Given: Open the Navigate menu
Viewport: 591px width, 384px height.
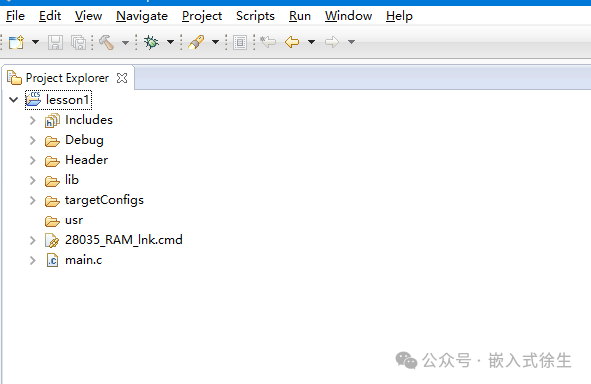Looking at the screenshot, I should pos(142,16).
